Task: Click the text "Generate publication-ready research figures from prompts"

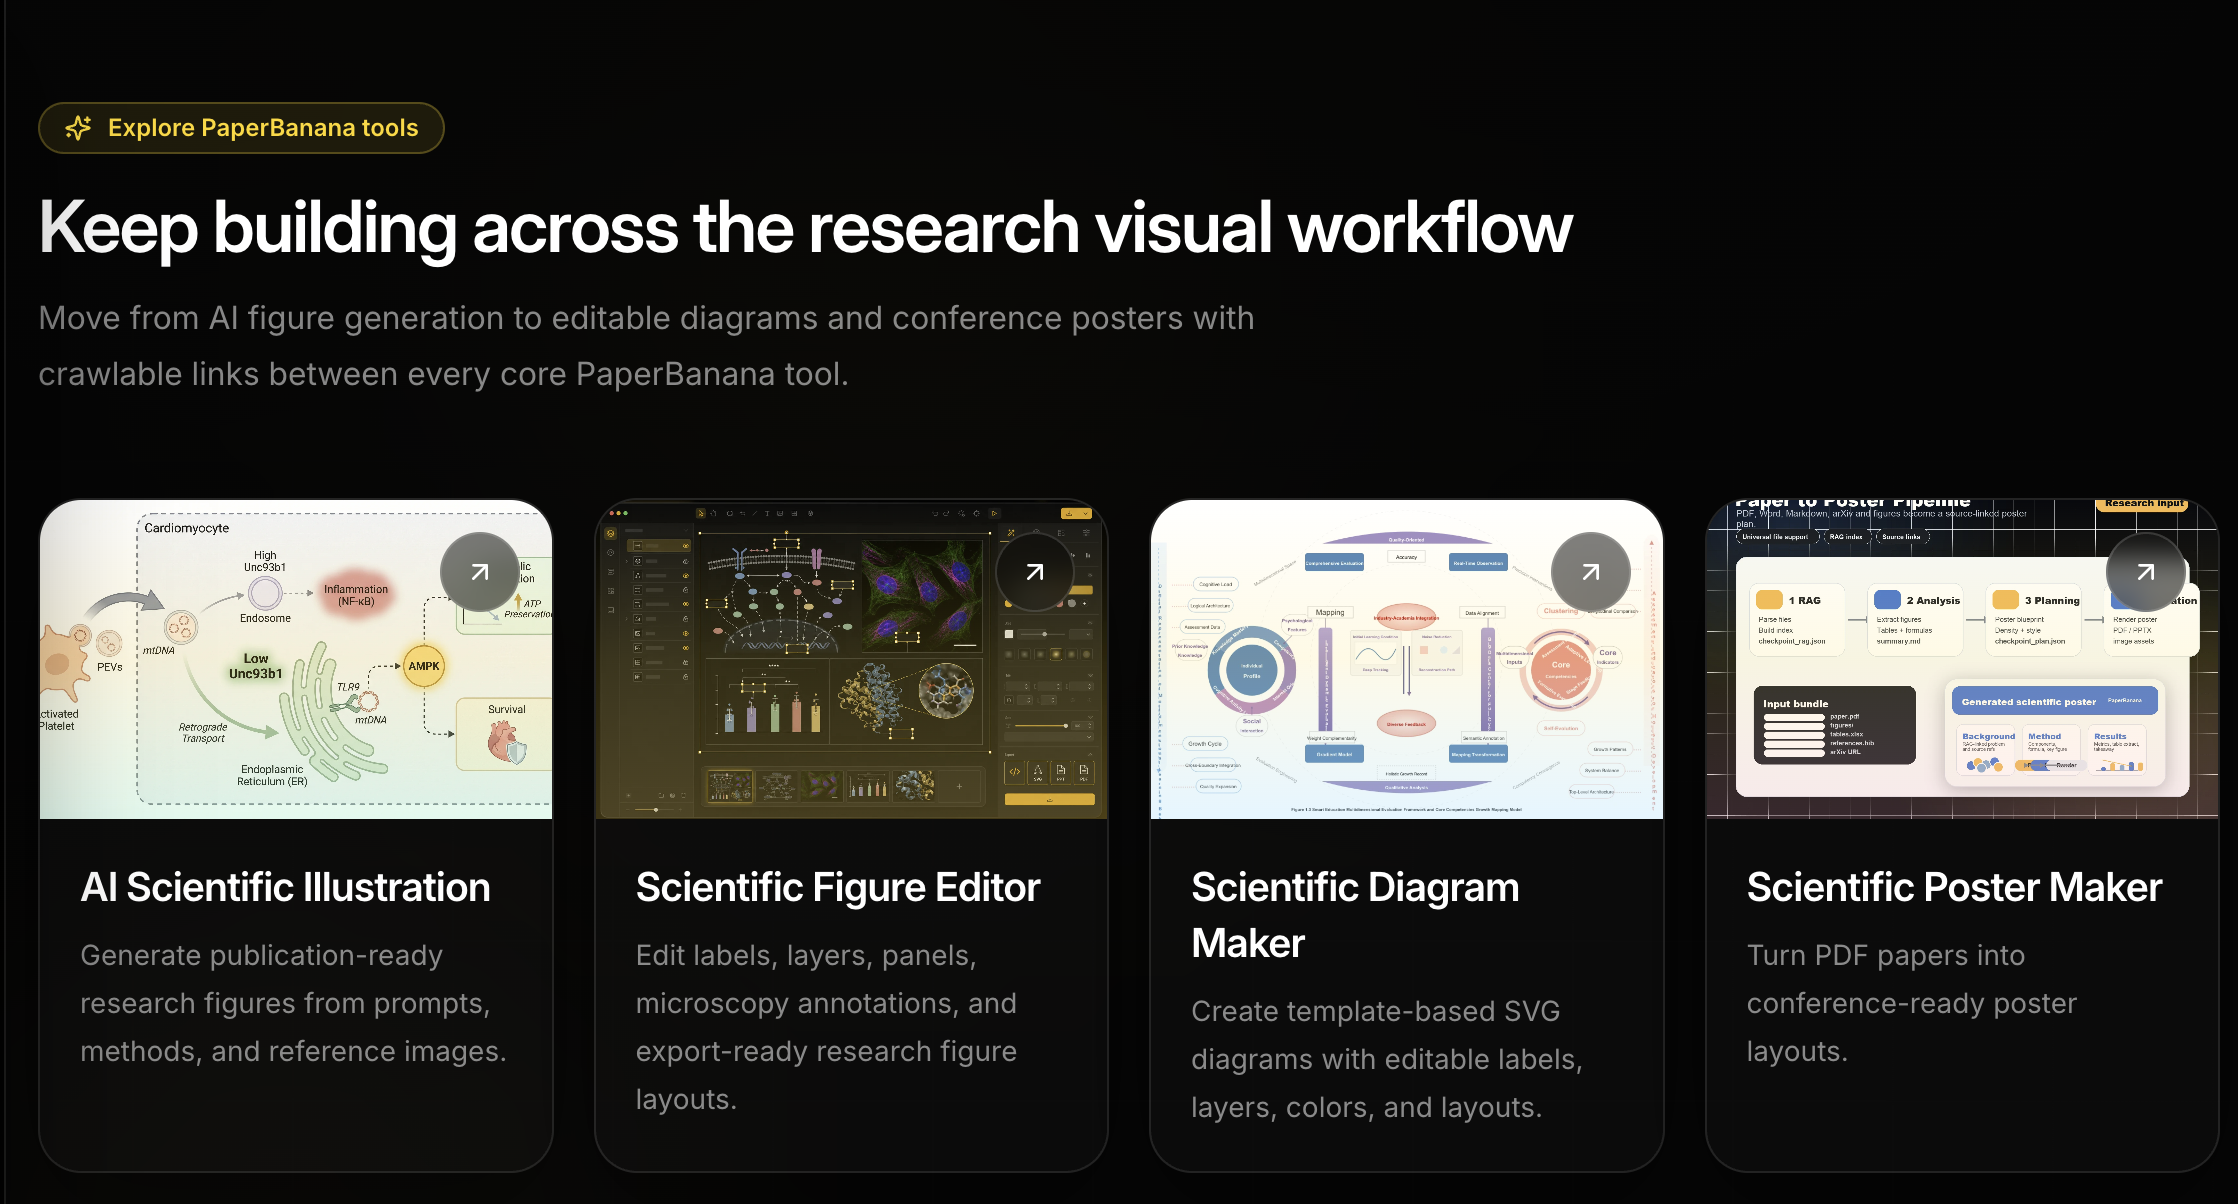Action: (294, 1003)
